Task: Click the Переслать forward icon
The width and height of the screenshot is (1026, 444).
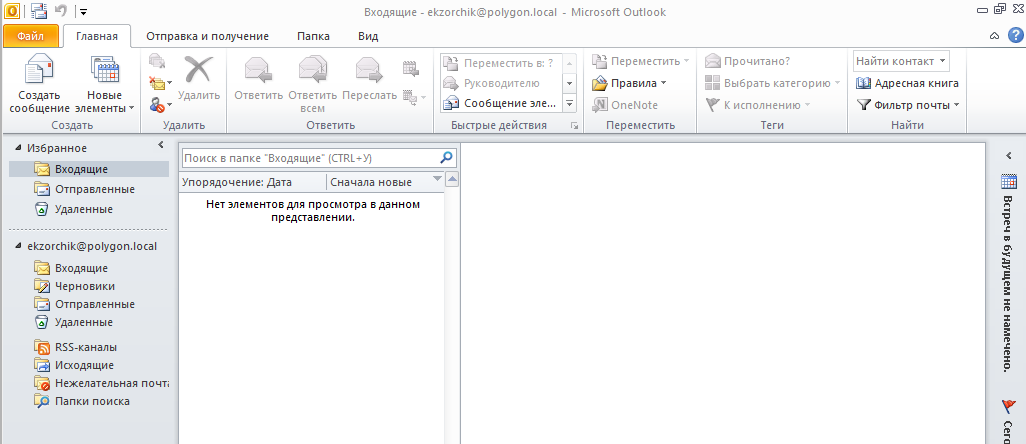Action: pos(369,78)
